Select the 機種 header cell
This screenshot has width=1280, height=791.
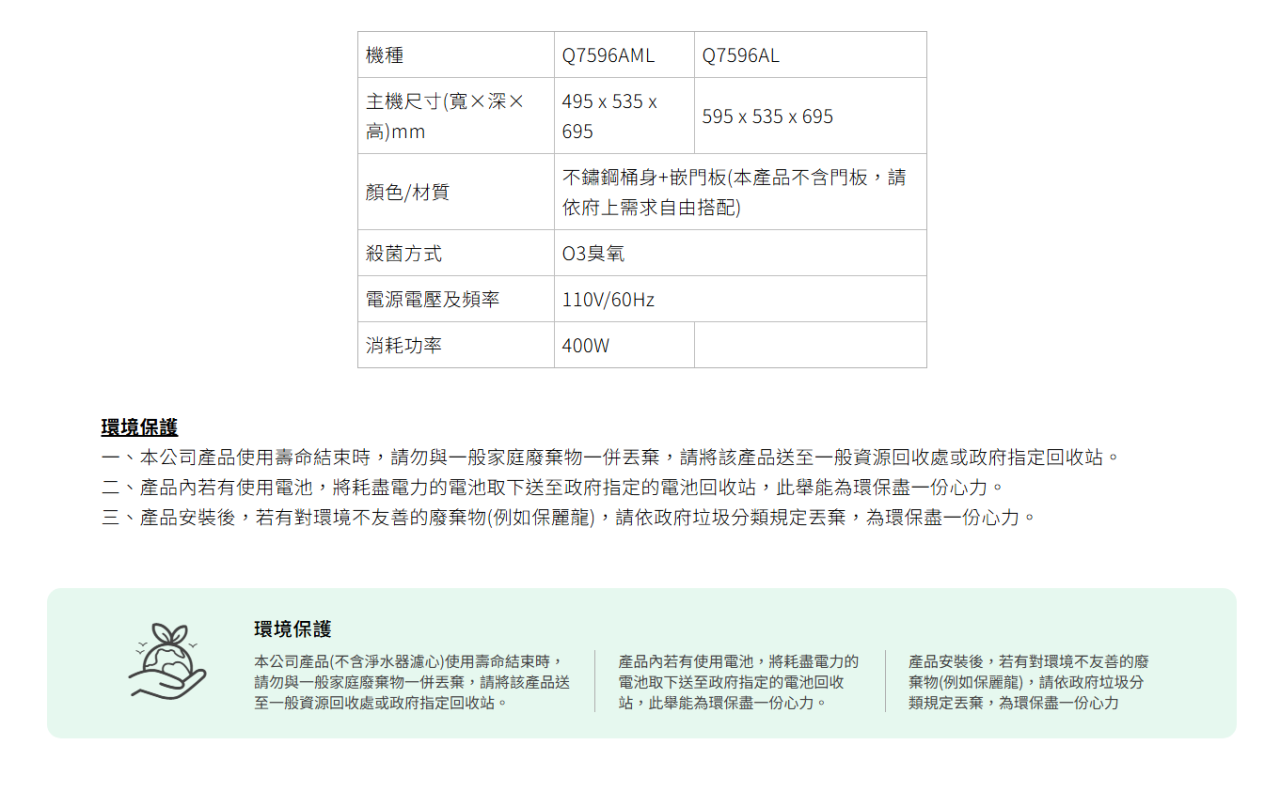pyautogui.click(x=456, y=55)
